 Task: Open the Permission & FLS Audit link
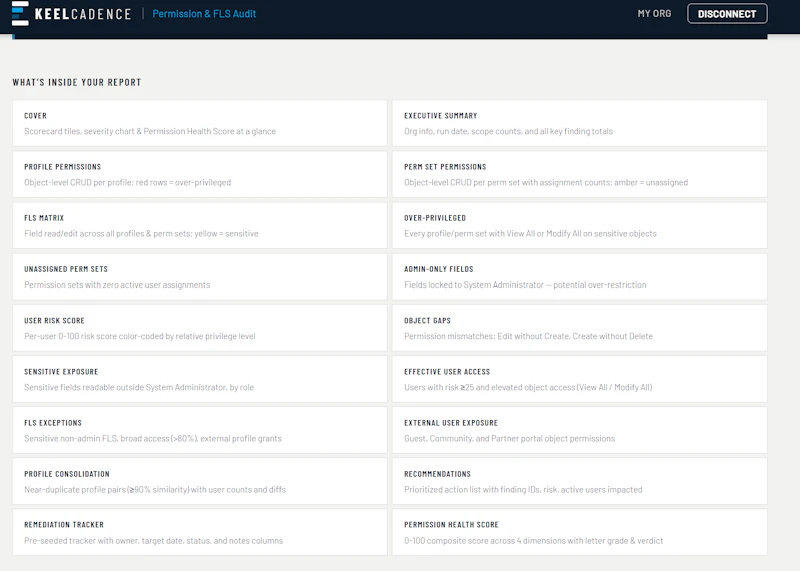(204, 14)
